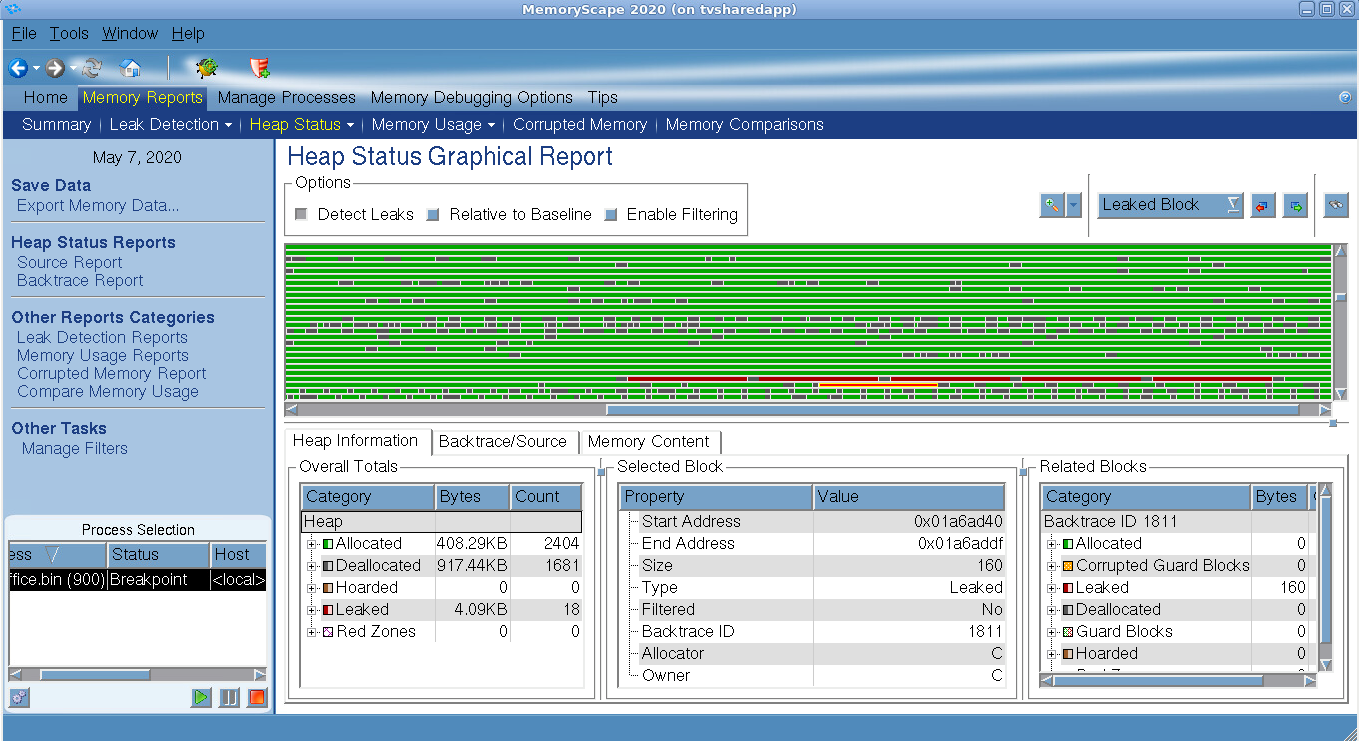
Task: Go back with the blue back arrow
Action: coord(18,68)
